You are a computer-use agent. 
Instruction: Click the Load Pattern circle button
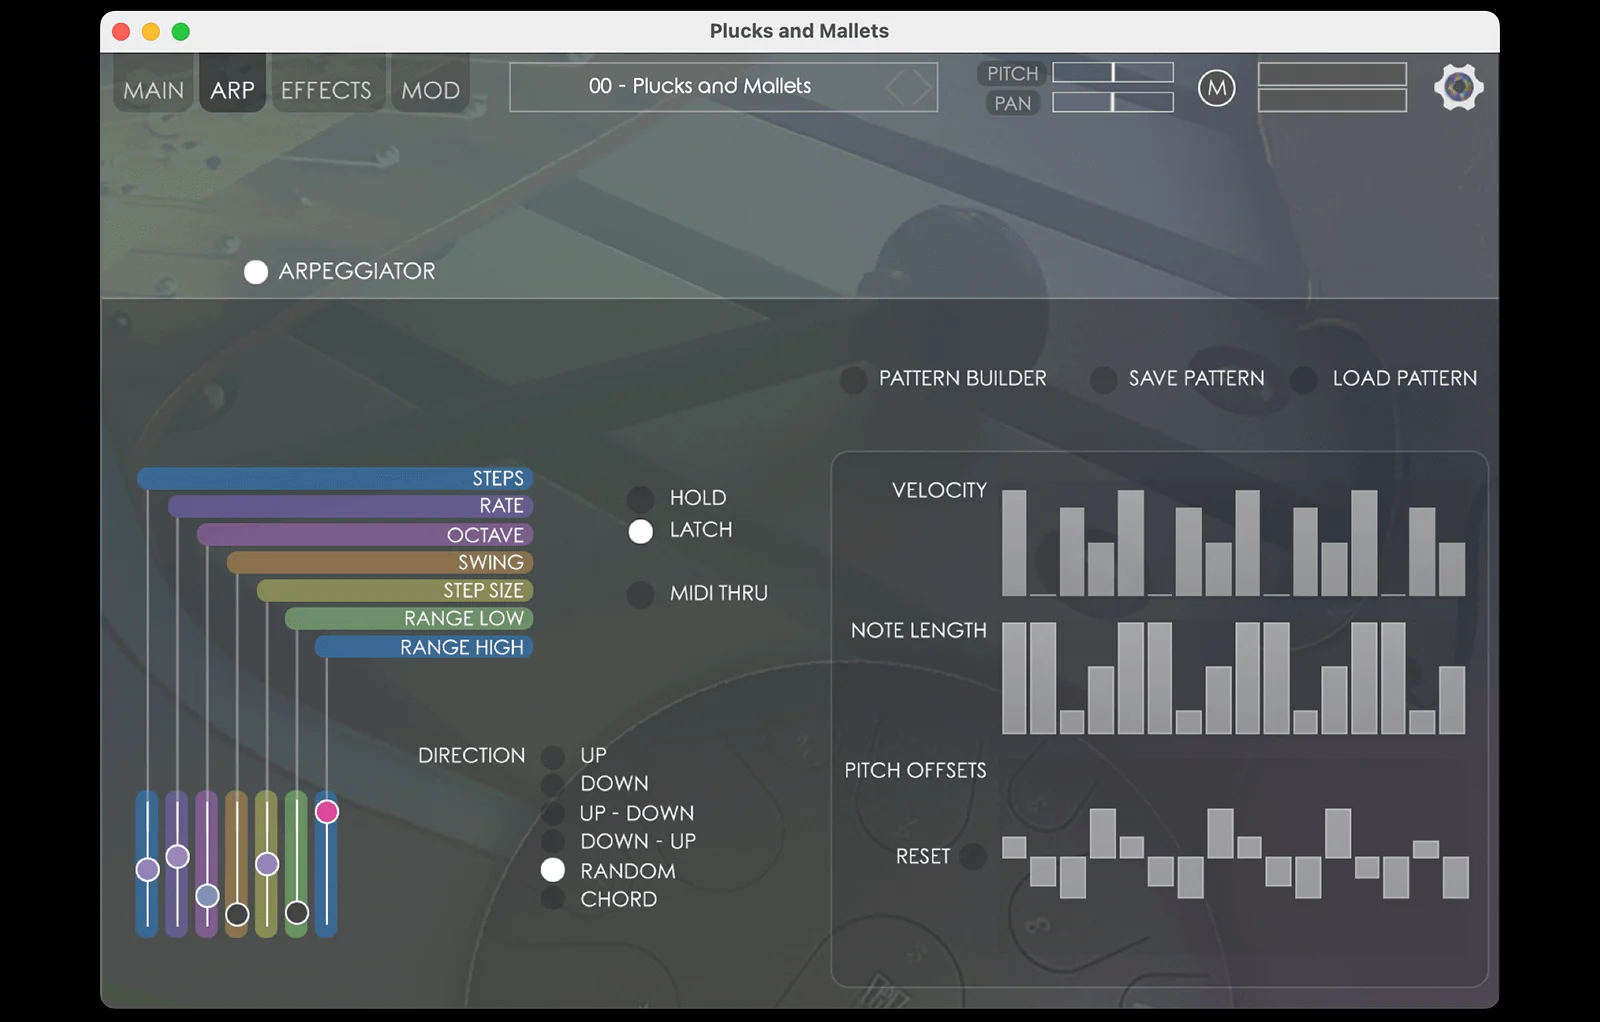click(x=1303, y=380)
